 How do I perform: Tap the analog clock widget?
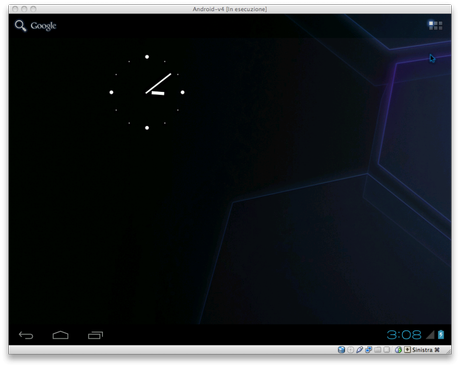coord(147,92)
